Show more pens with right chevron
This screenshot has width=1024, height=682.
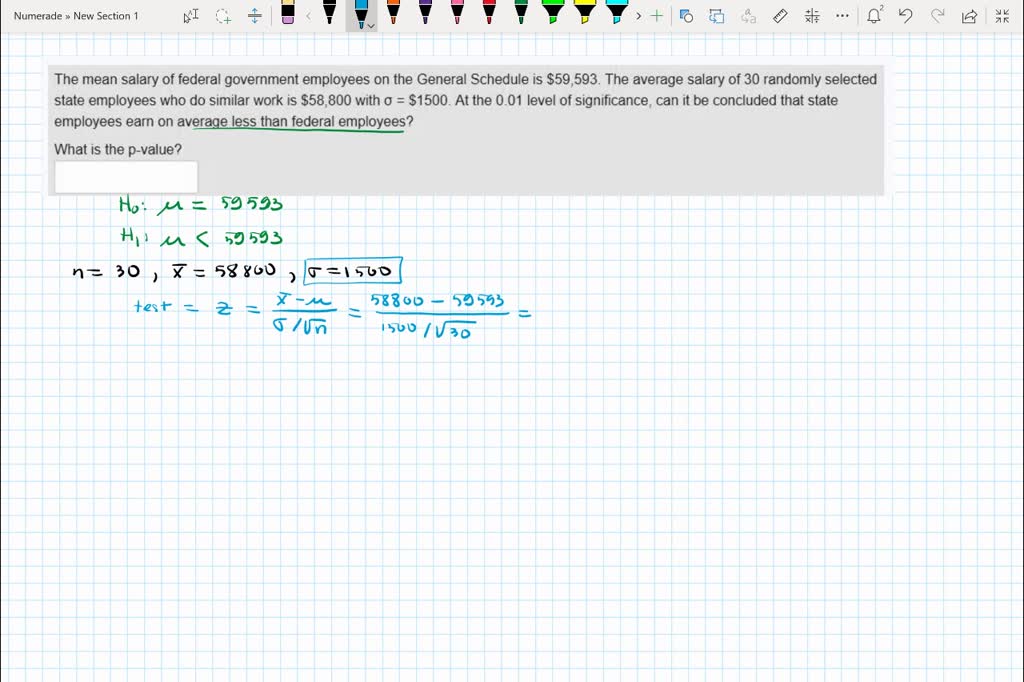(x=638, y=16)
